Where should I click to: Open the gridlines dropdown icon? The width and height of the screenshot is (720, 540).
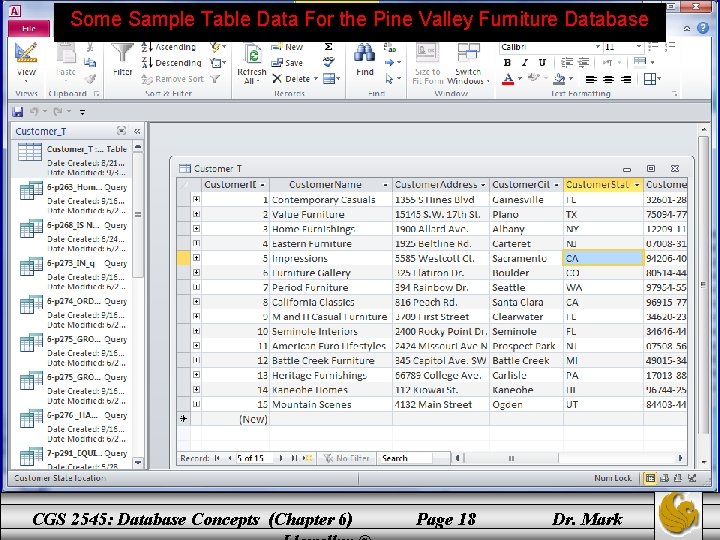[x=652, y=79]
